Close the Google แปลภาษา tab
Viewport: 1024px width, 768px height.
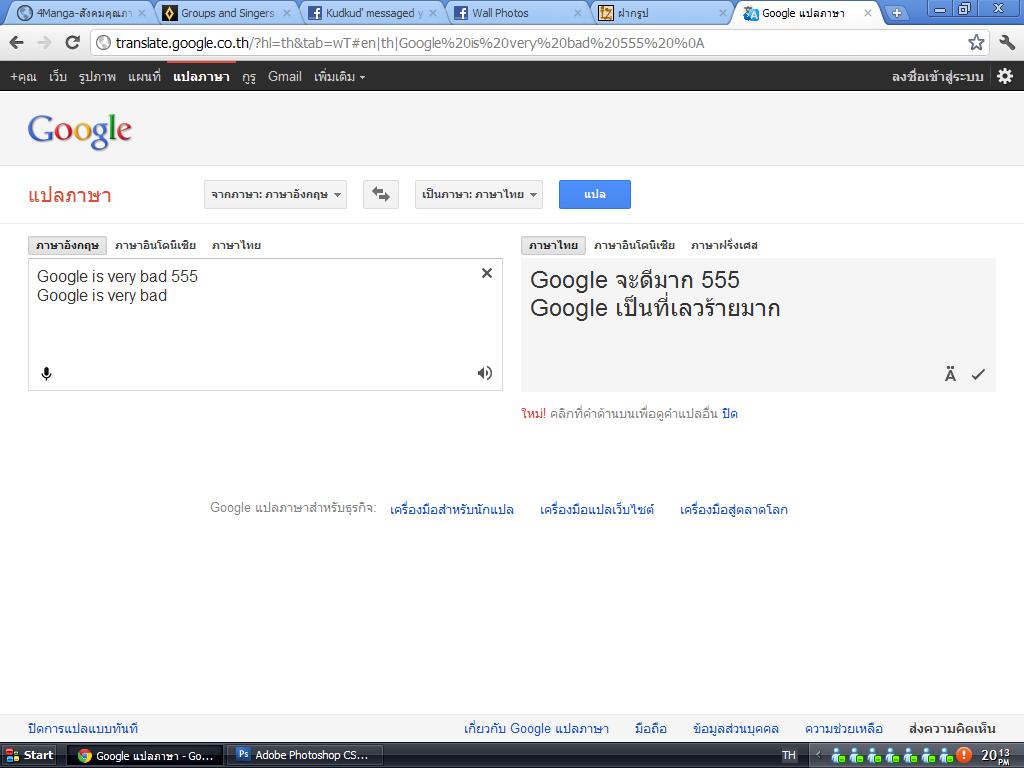pyautogui.click(x=868, y=13)
